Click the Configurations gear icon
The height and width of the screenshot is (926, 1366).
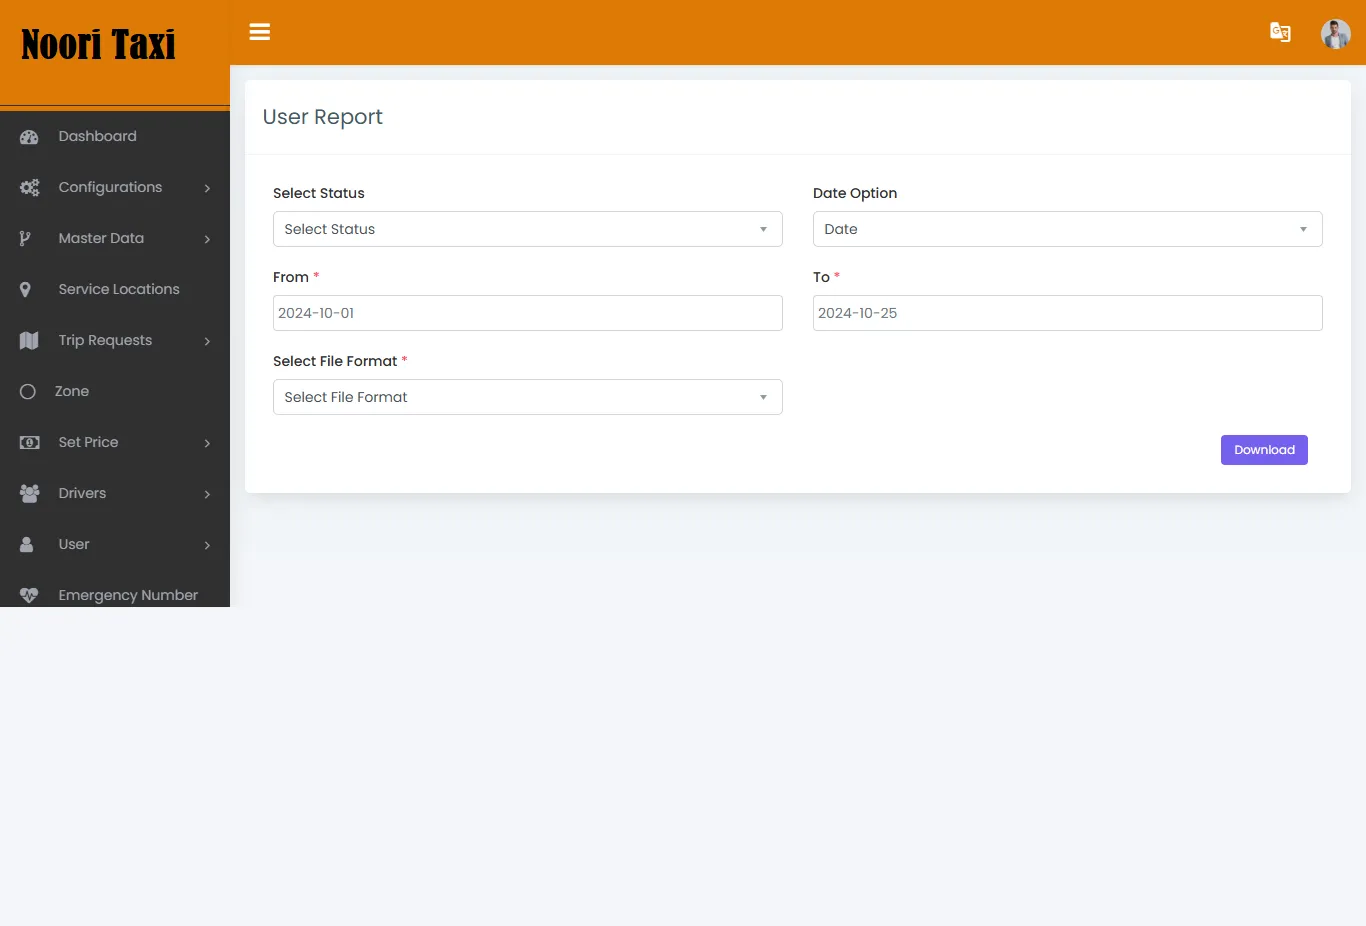pyautogui.click(x=28, y=187)
